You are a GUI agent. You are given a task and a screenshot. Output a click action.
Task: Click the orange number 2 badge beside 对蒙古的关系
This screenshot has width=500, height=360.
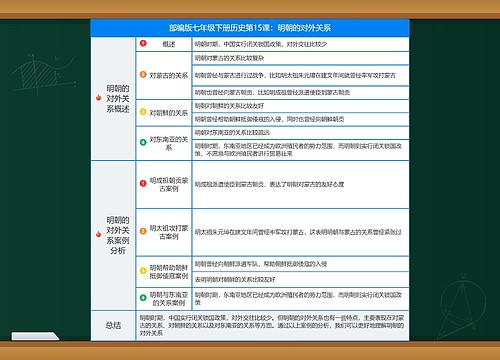click(x=143, y=74)
